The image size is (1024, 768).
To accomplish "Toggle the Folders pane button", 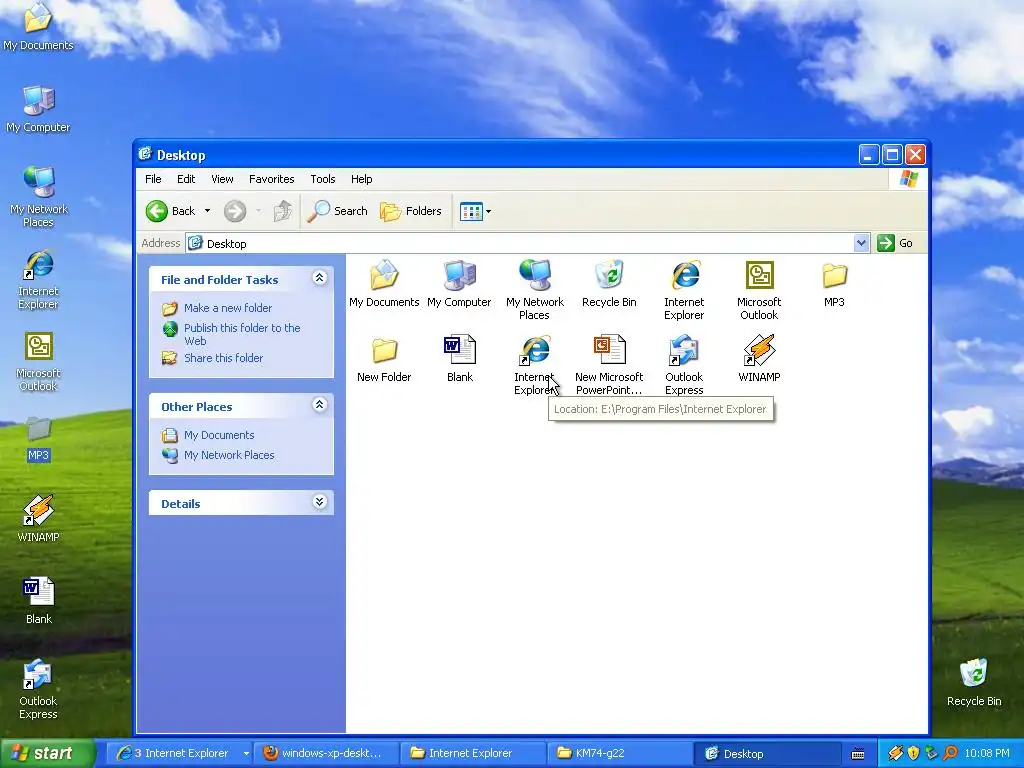I will tap(411, 211).
